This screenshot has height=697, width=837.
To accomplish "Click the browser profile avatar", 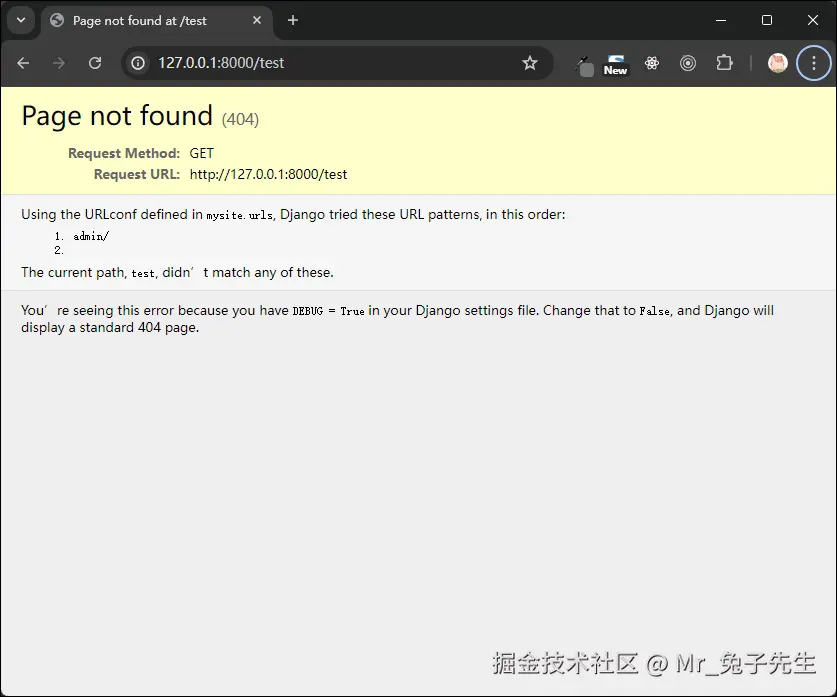I will 777,63.
